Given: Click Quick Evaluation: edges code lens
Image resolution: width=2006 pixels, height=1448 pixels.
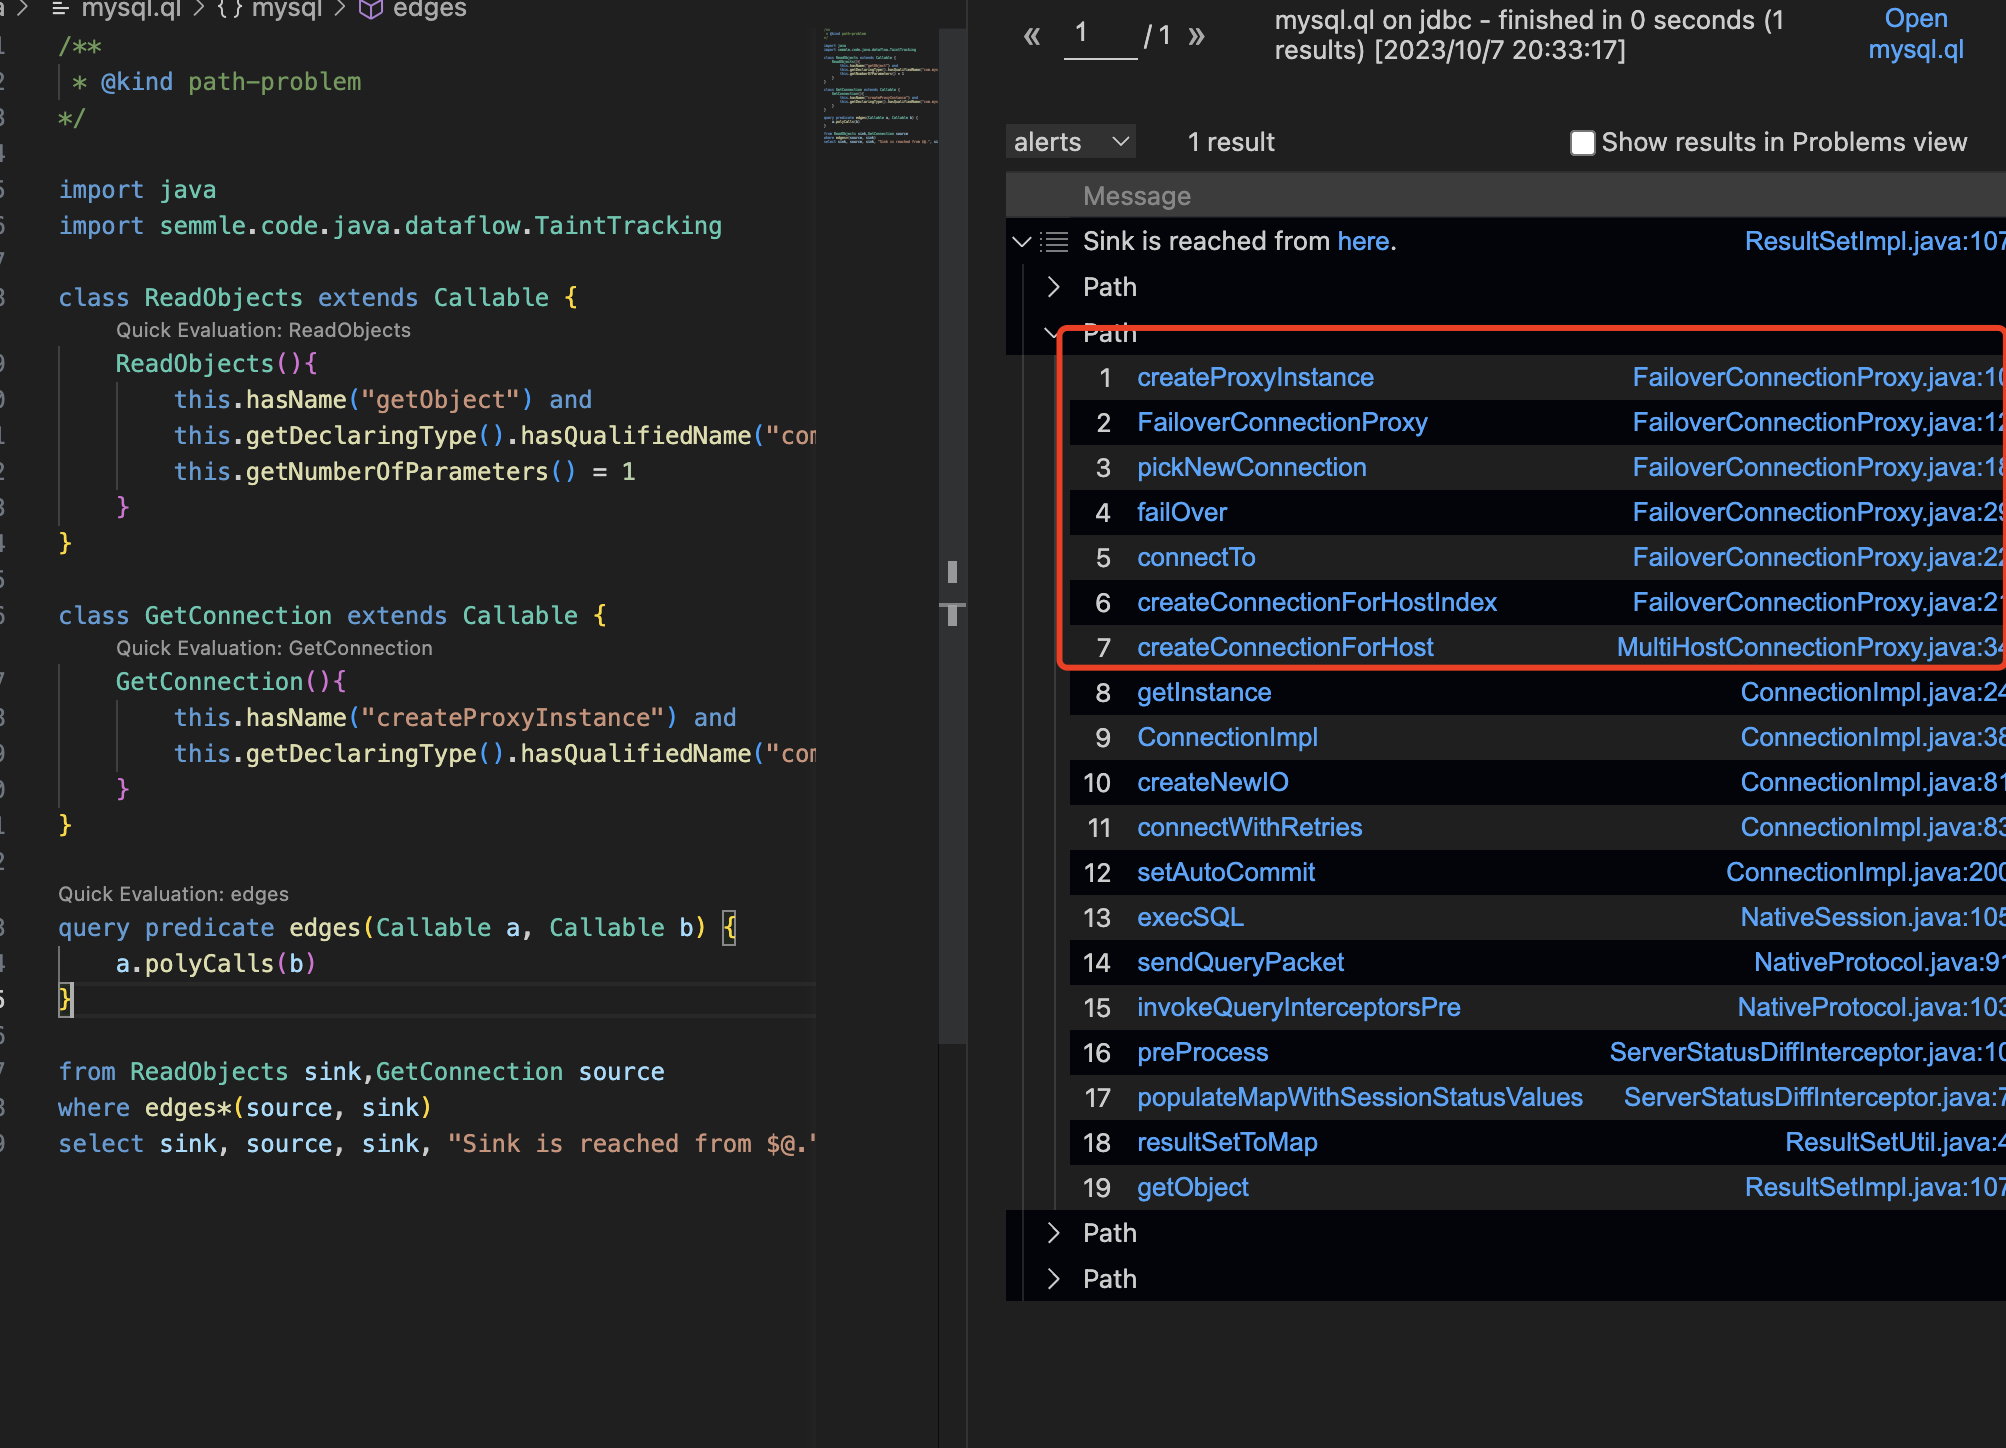Looking at the screenshot, I should [173, 894].
